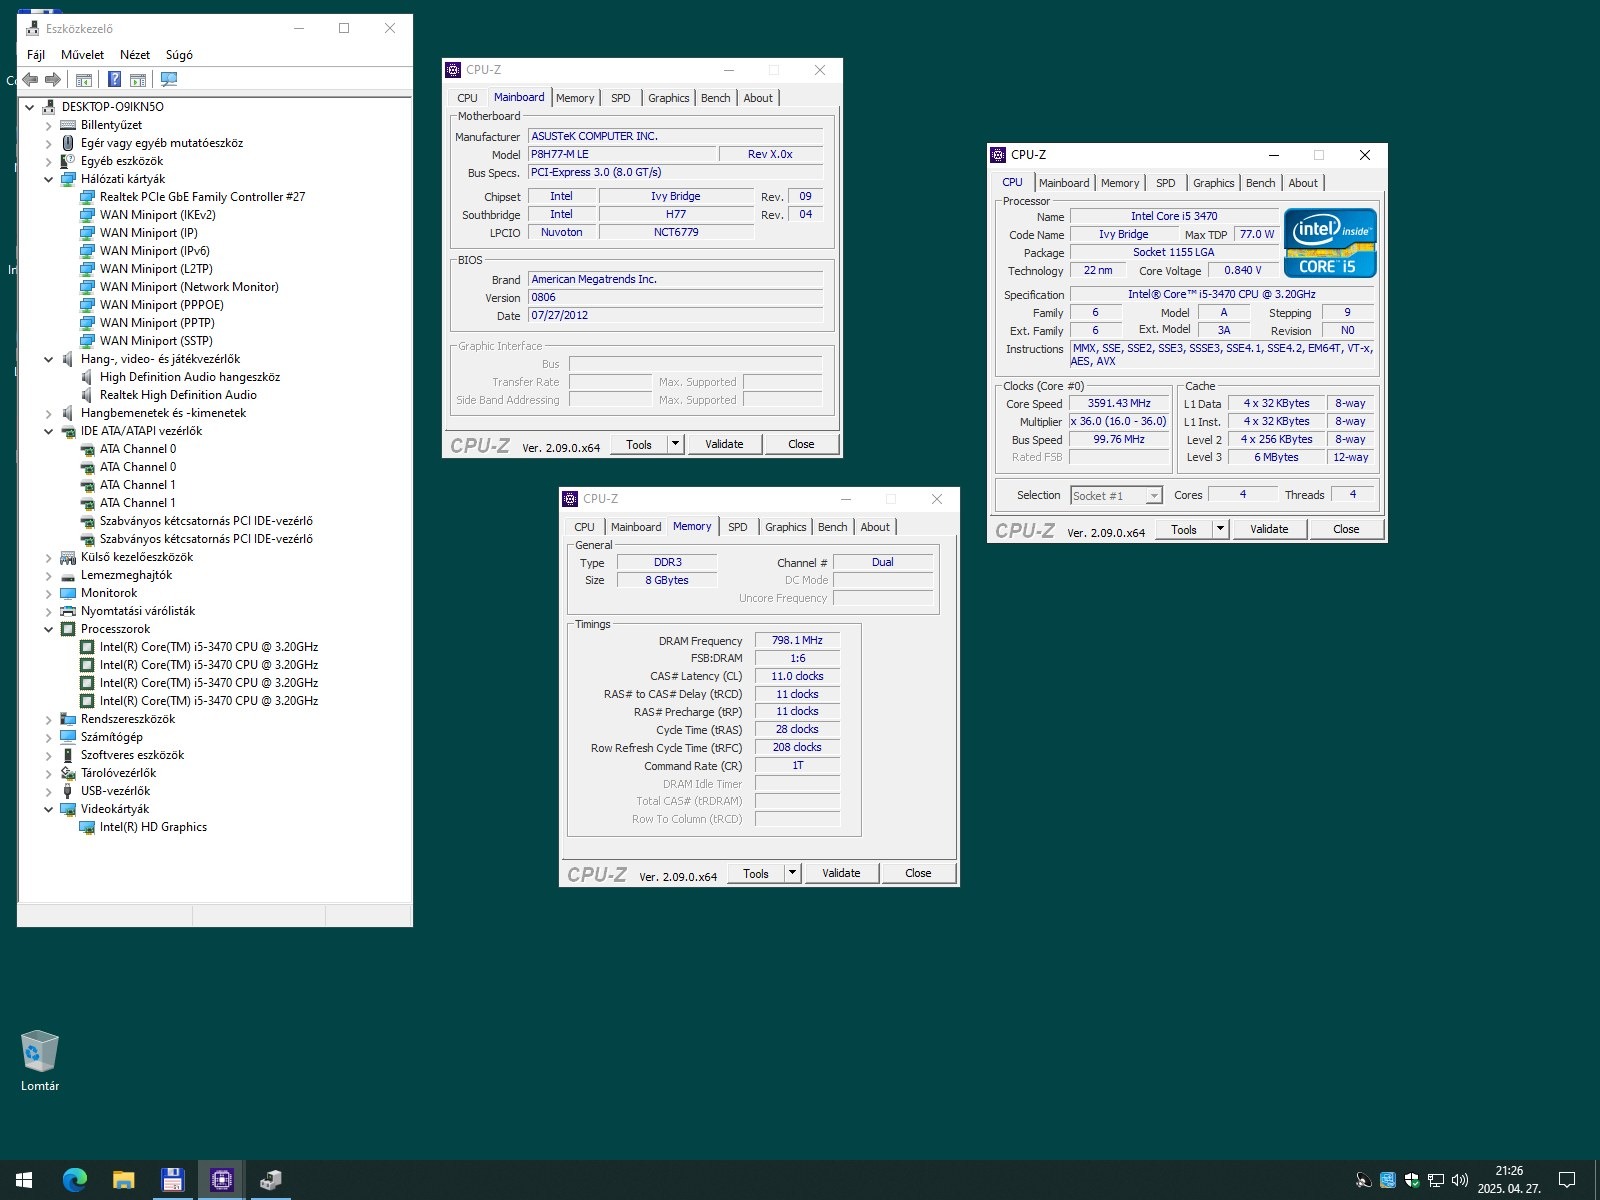
Task: Click the blue Help question-mark toolbar icon
Action: [x=115, y=80]
